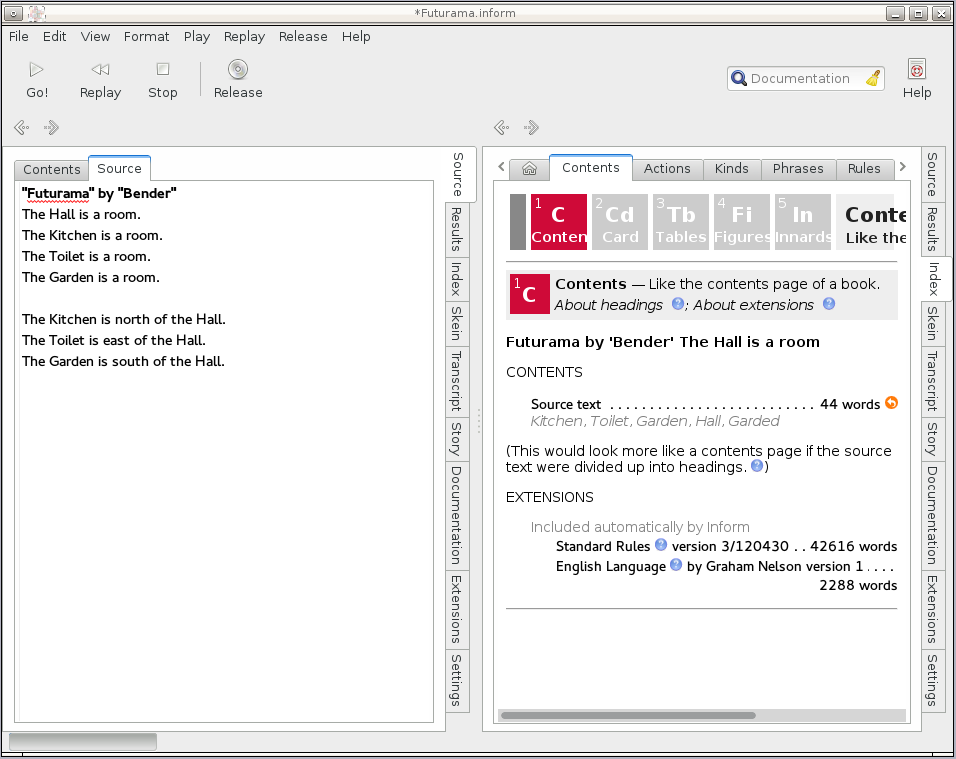Click the home icon in Index tabs
The width and height of the screenshot is (956, 759).
point(530,169)
